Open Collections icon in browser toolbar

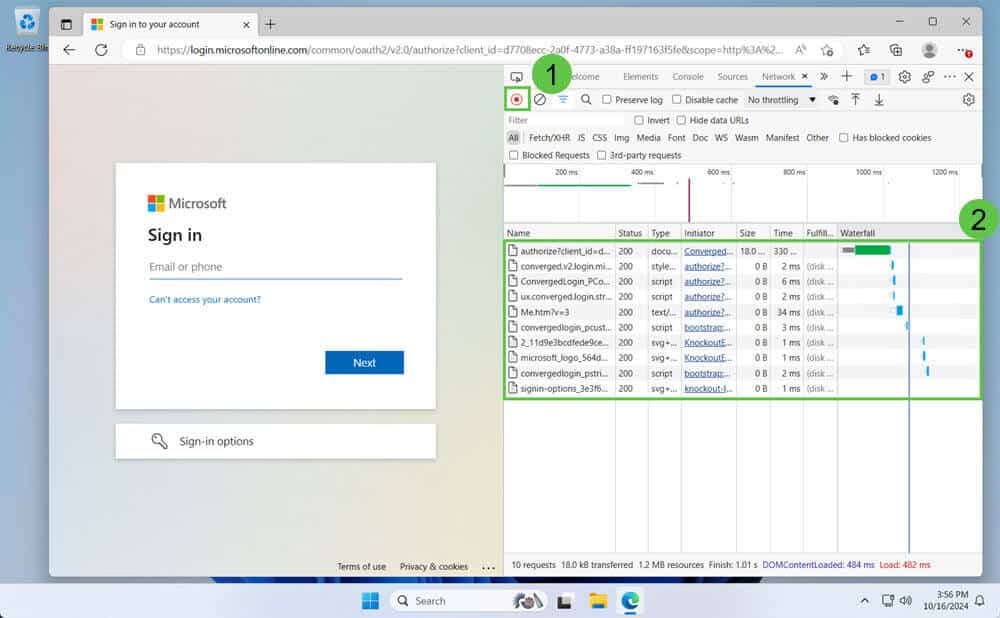895,50
